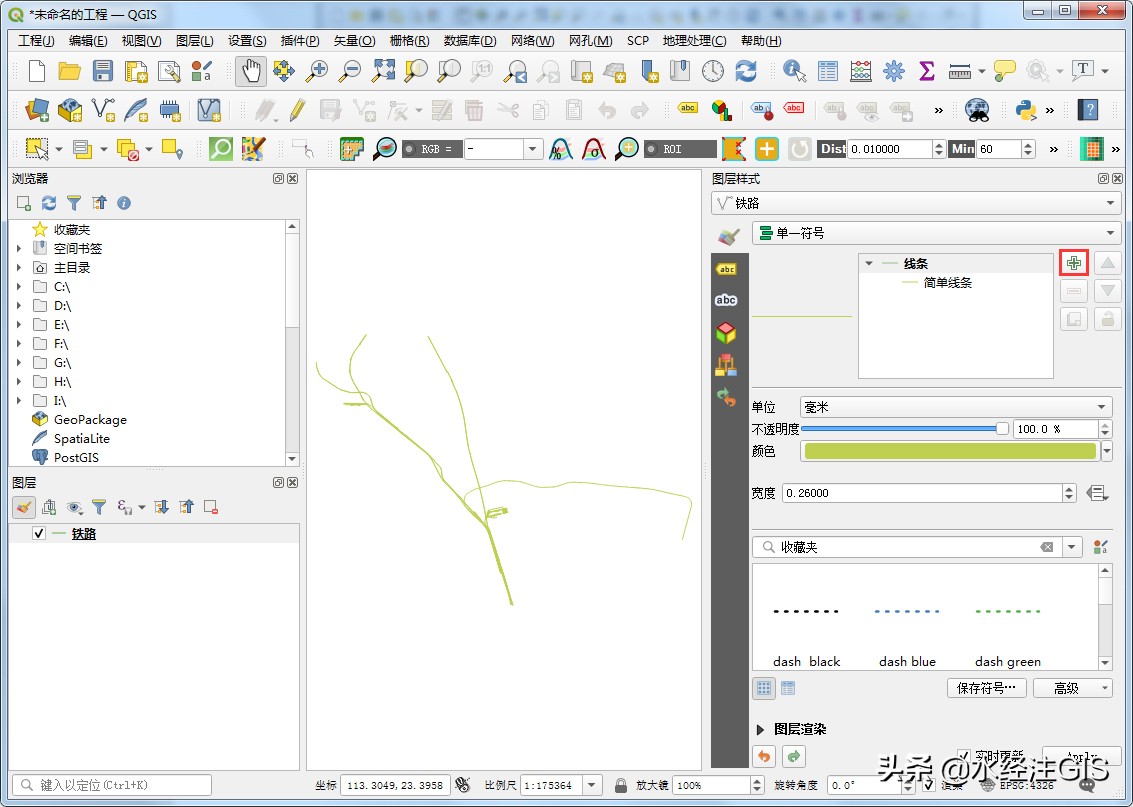Uncheck the 铁路 layer visibility checkbox

(x=39, y=533)
